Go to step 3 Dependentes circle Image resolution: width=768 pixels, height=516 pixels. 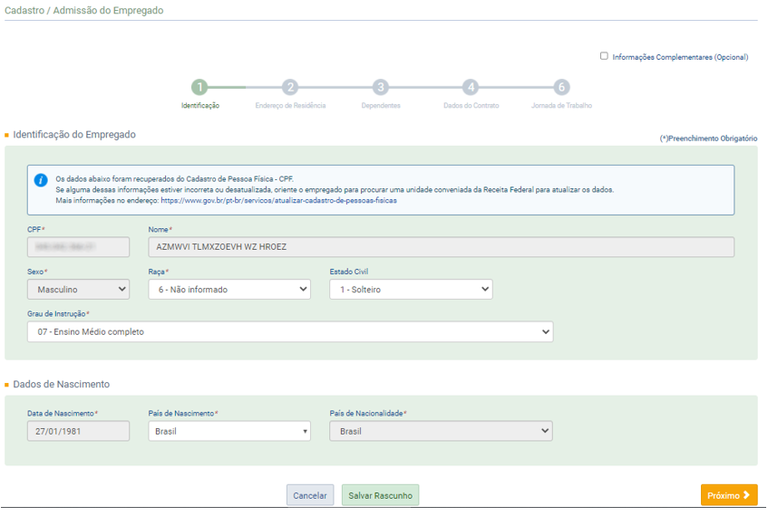pyautogui.click(x=380, y=88)
